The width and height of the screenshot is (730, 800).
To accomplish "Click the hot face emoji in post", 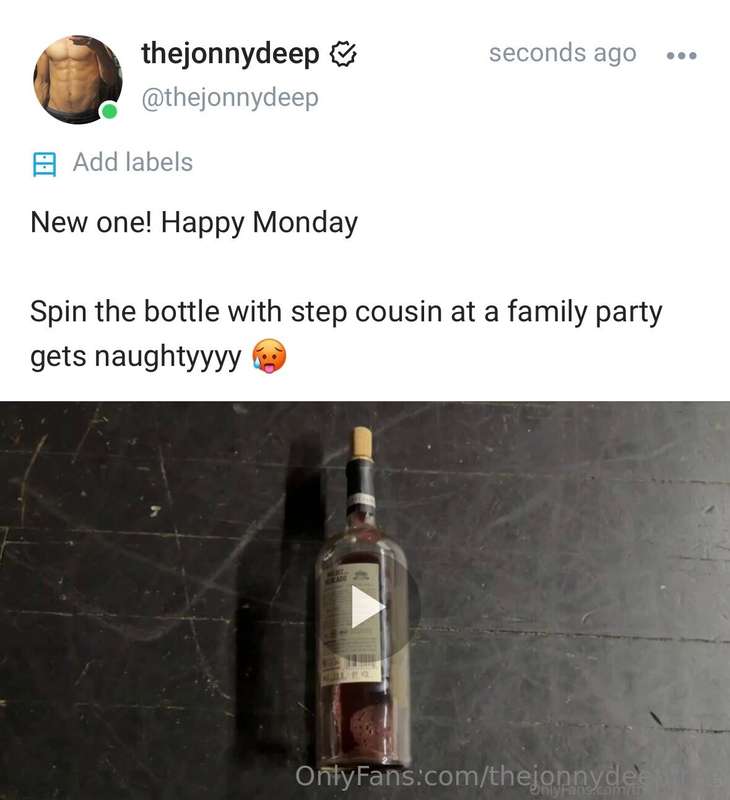I will [x=269, y=356].
